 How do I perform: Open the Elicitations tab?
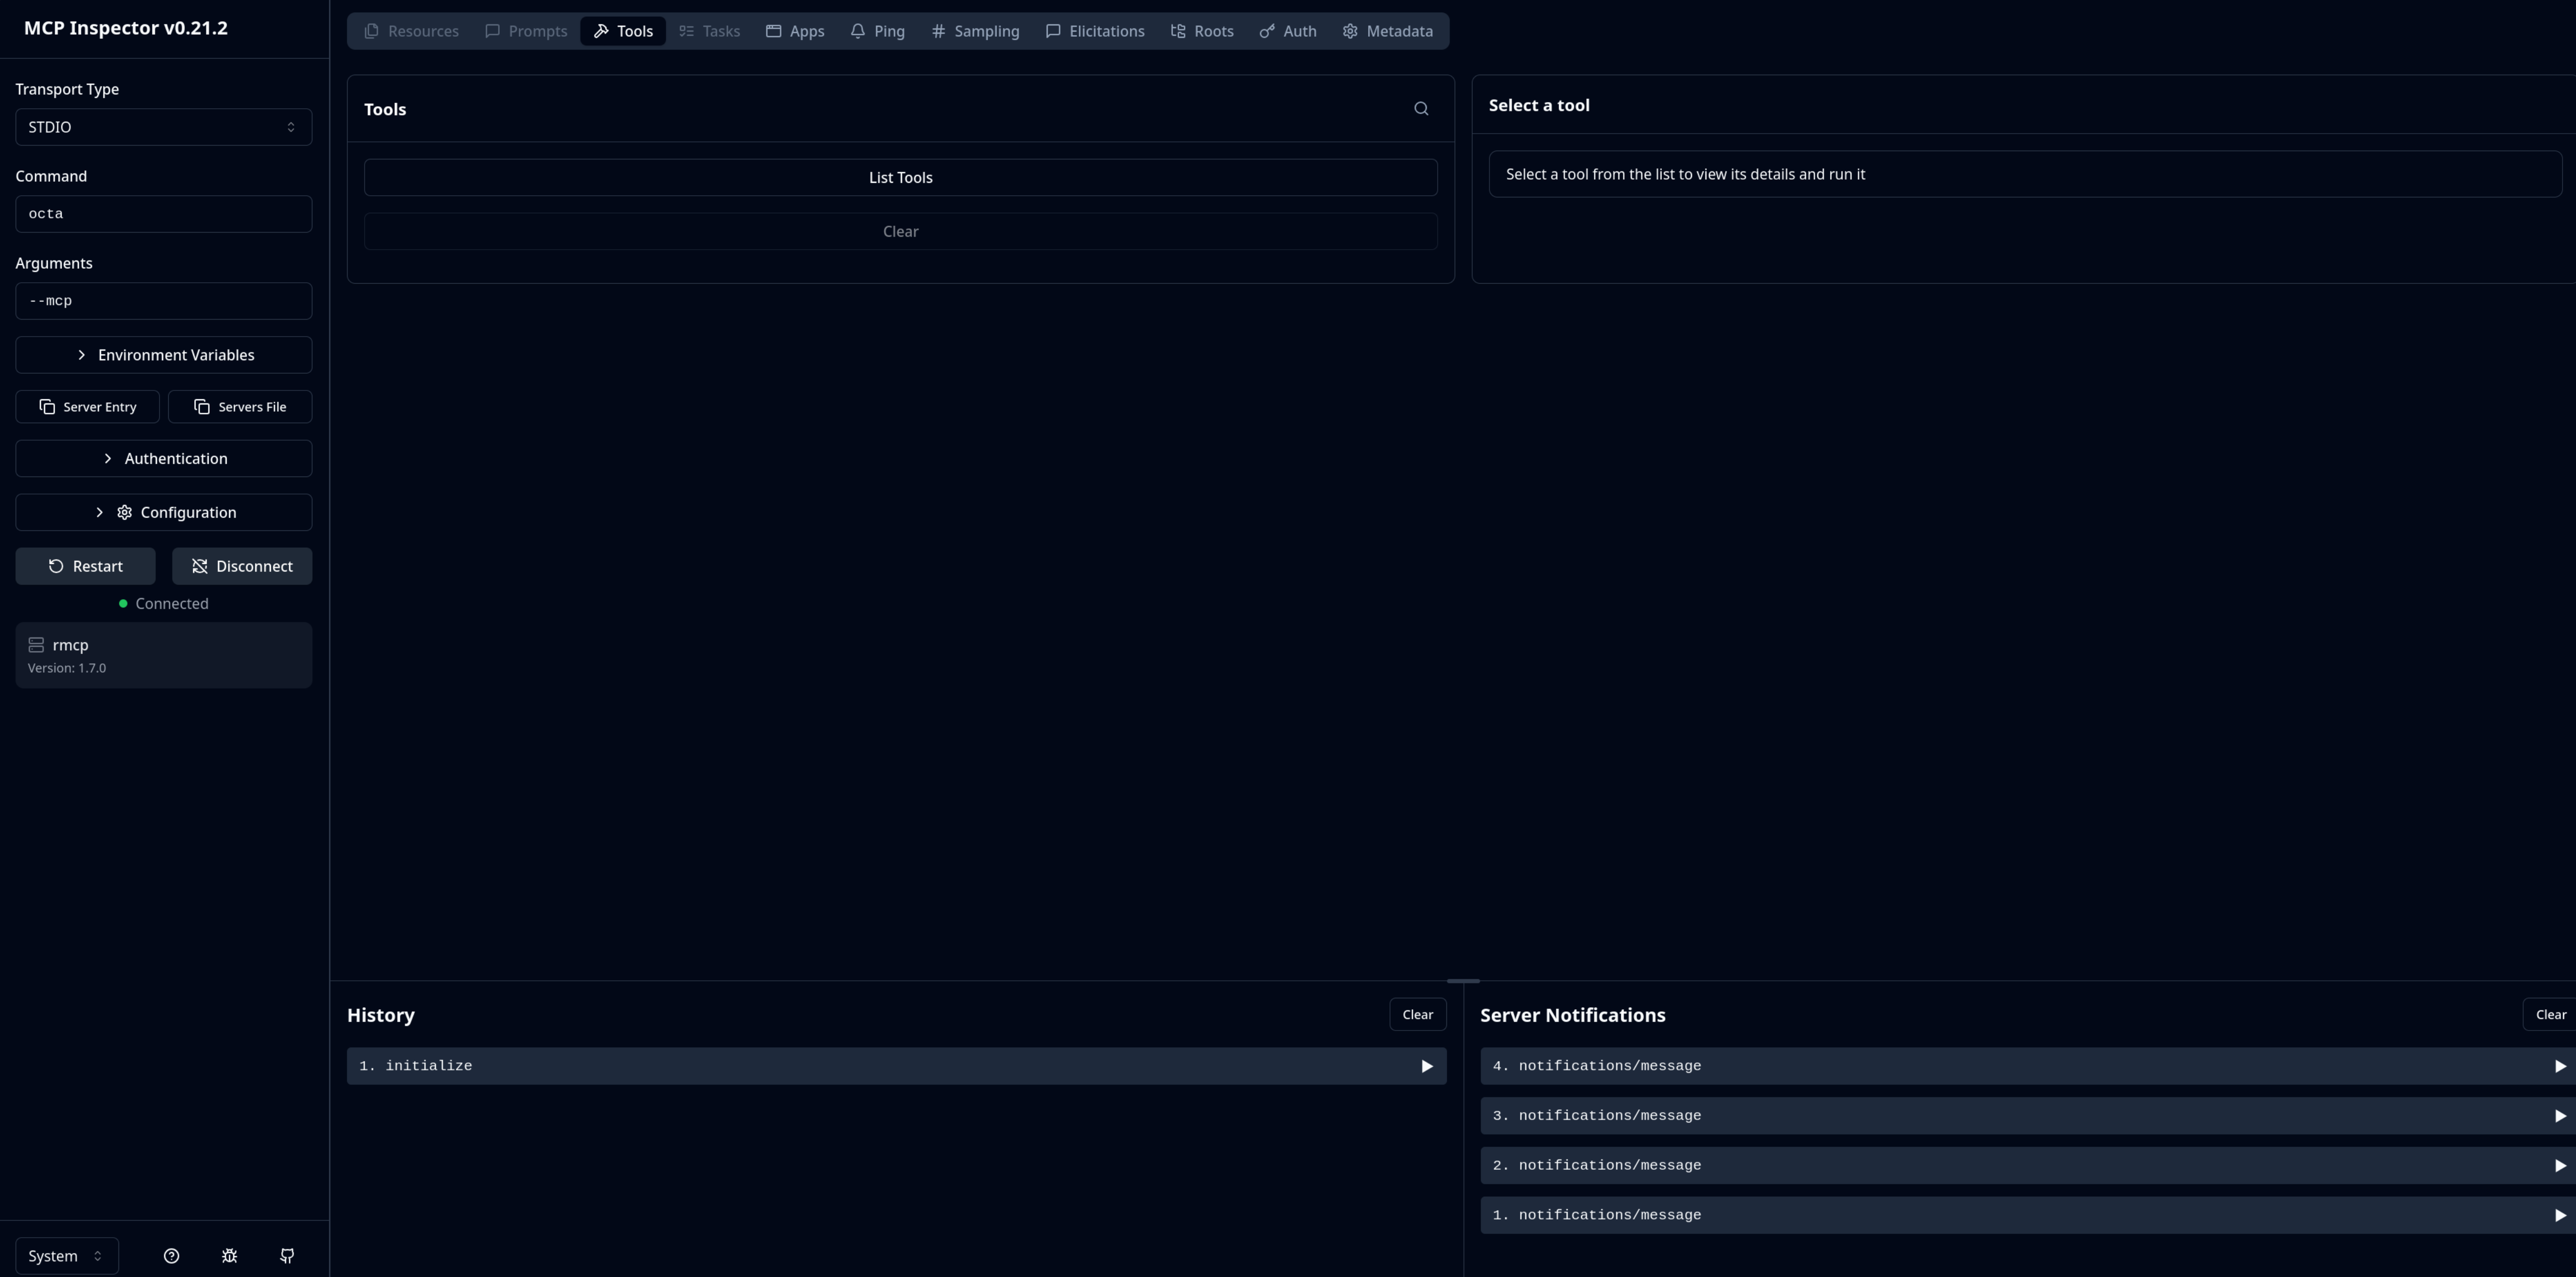coord(1095,31)
